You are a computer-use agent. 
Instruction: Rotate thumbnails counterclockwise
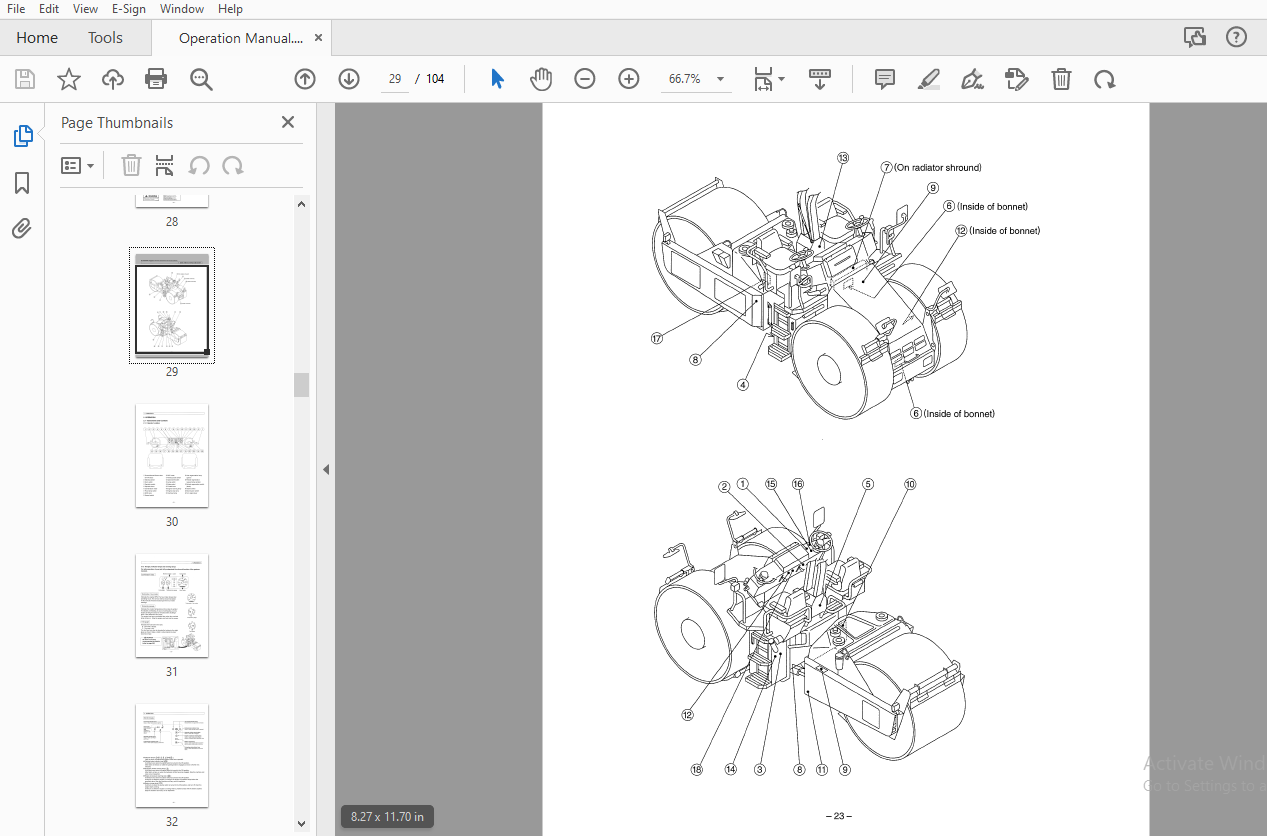click(199, 165)
